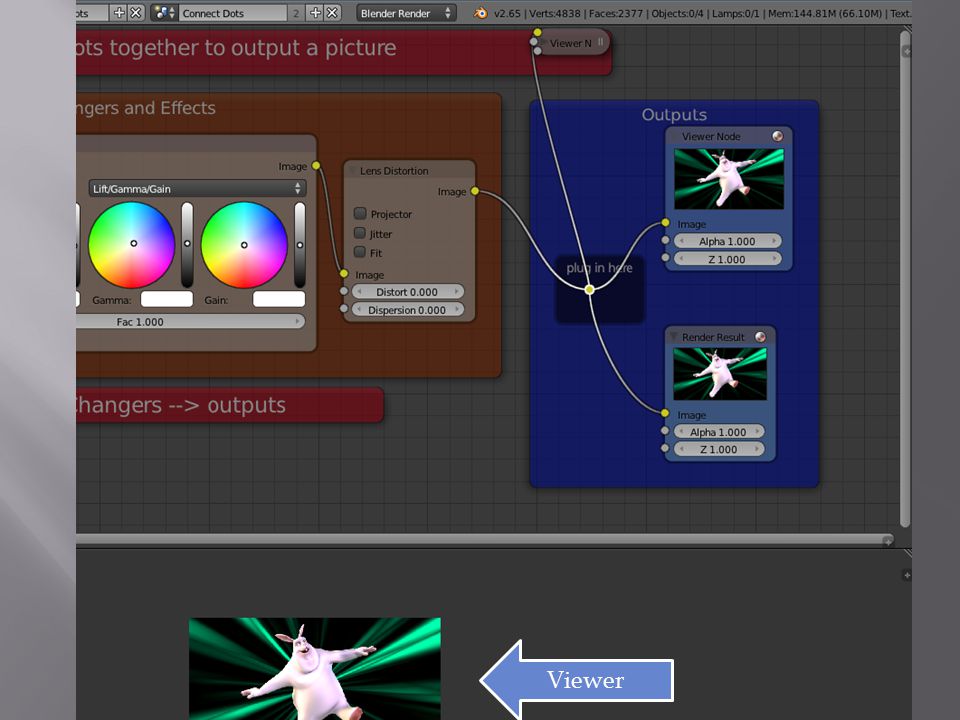Click the Fac 1.000 right increment arrow
The image size is (960, 720).
click(298, 321)
